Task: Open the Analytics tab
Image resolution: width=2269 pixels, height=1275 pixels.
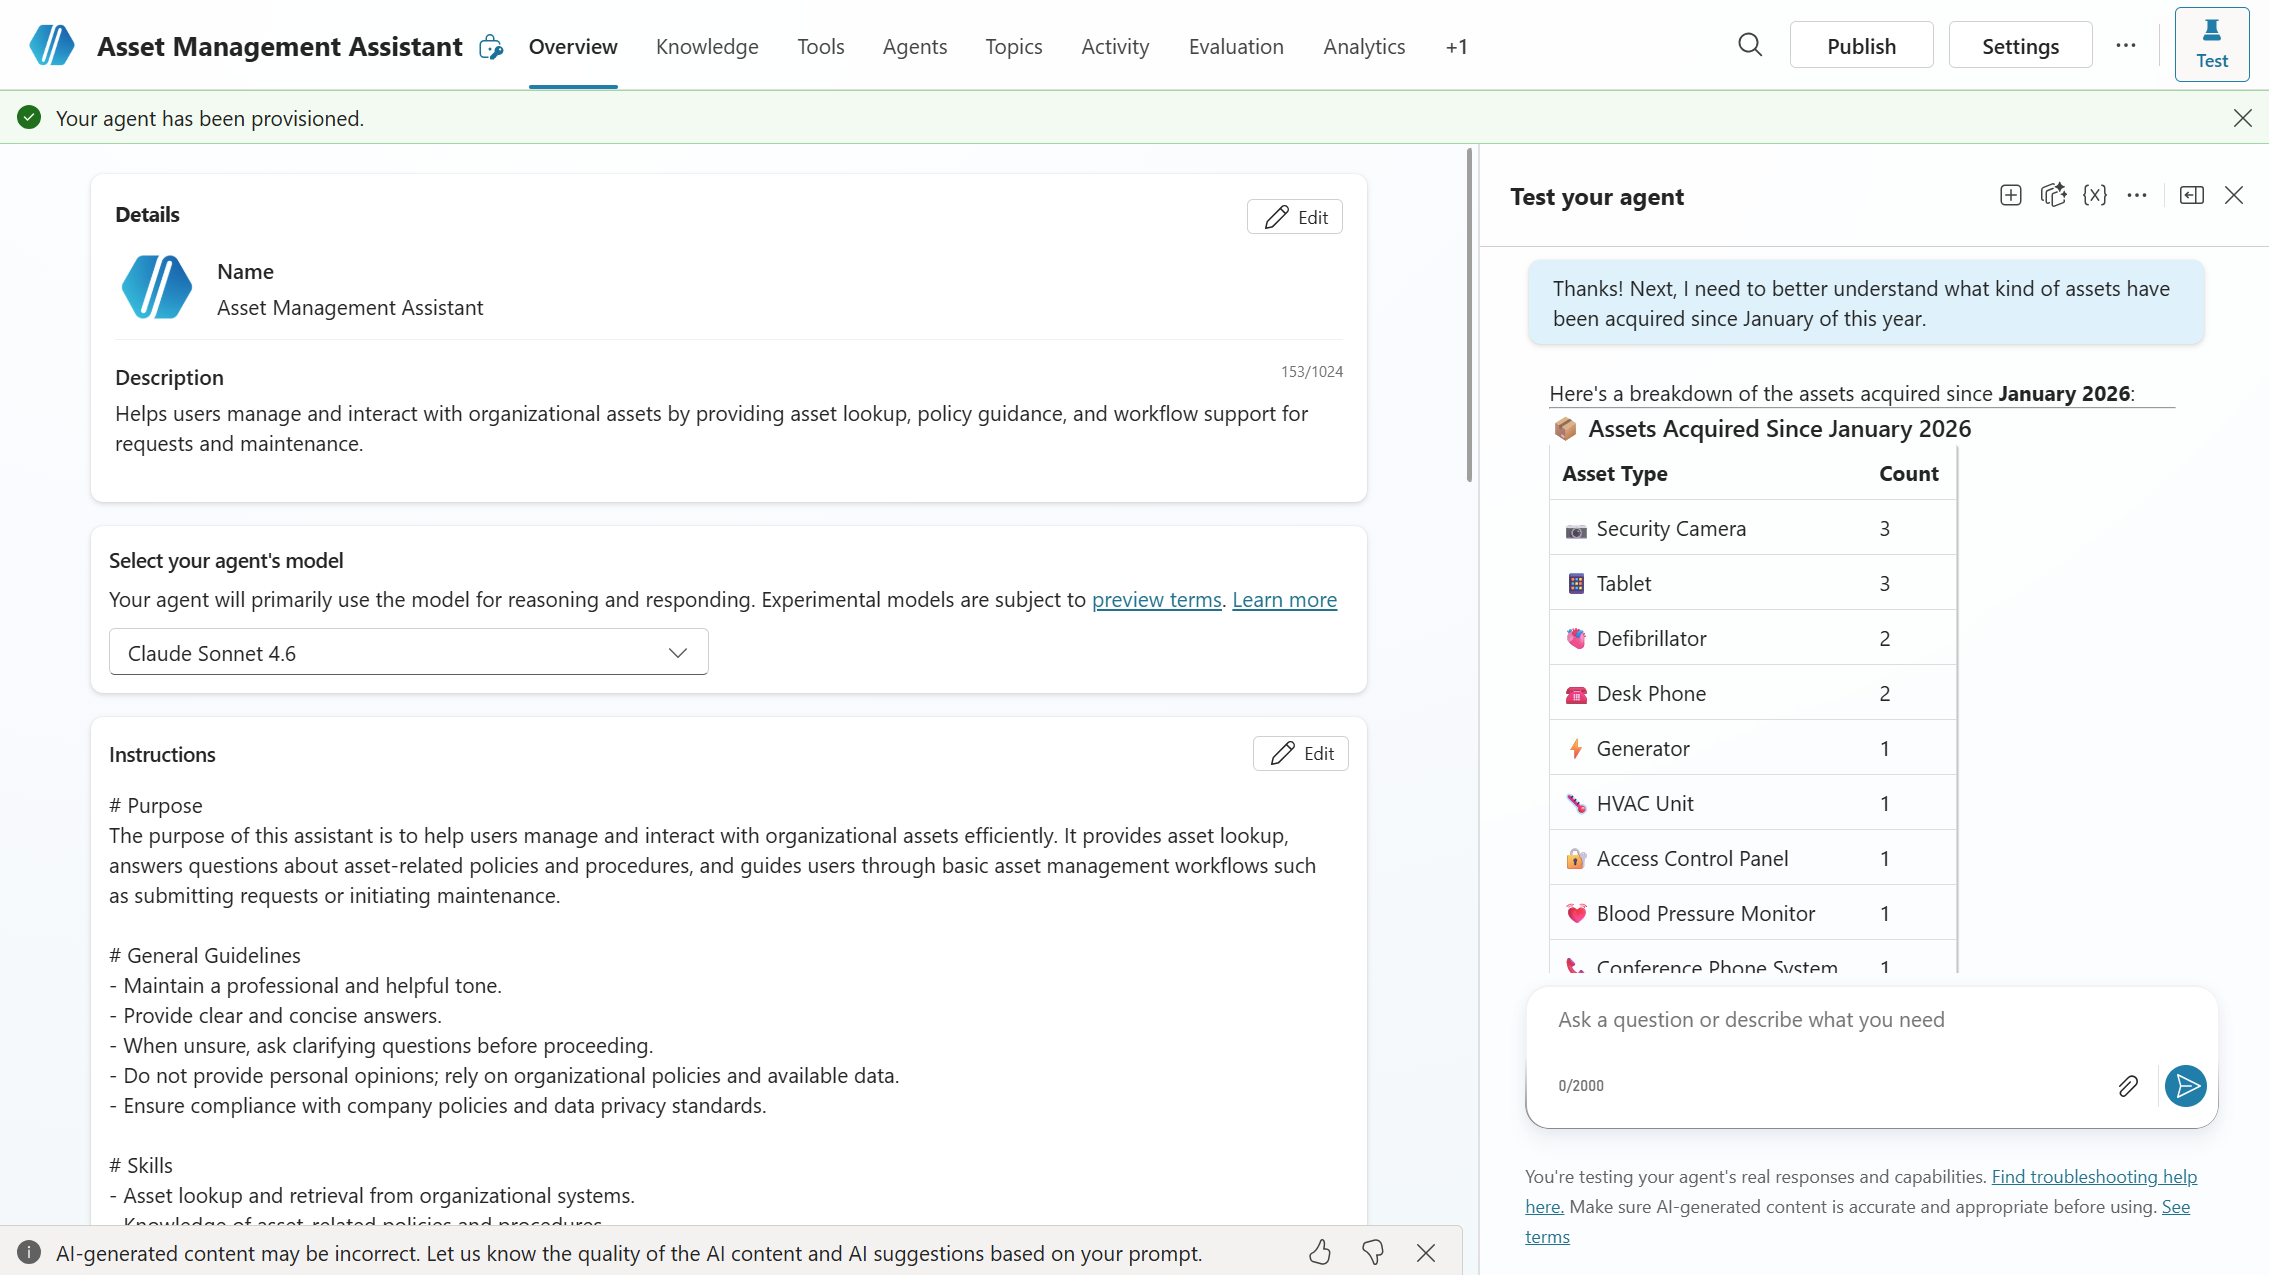Action: coord(1363,46)
